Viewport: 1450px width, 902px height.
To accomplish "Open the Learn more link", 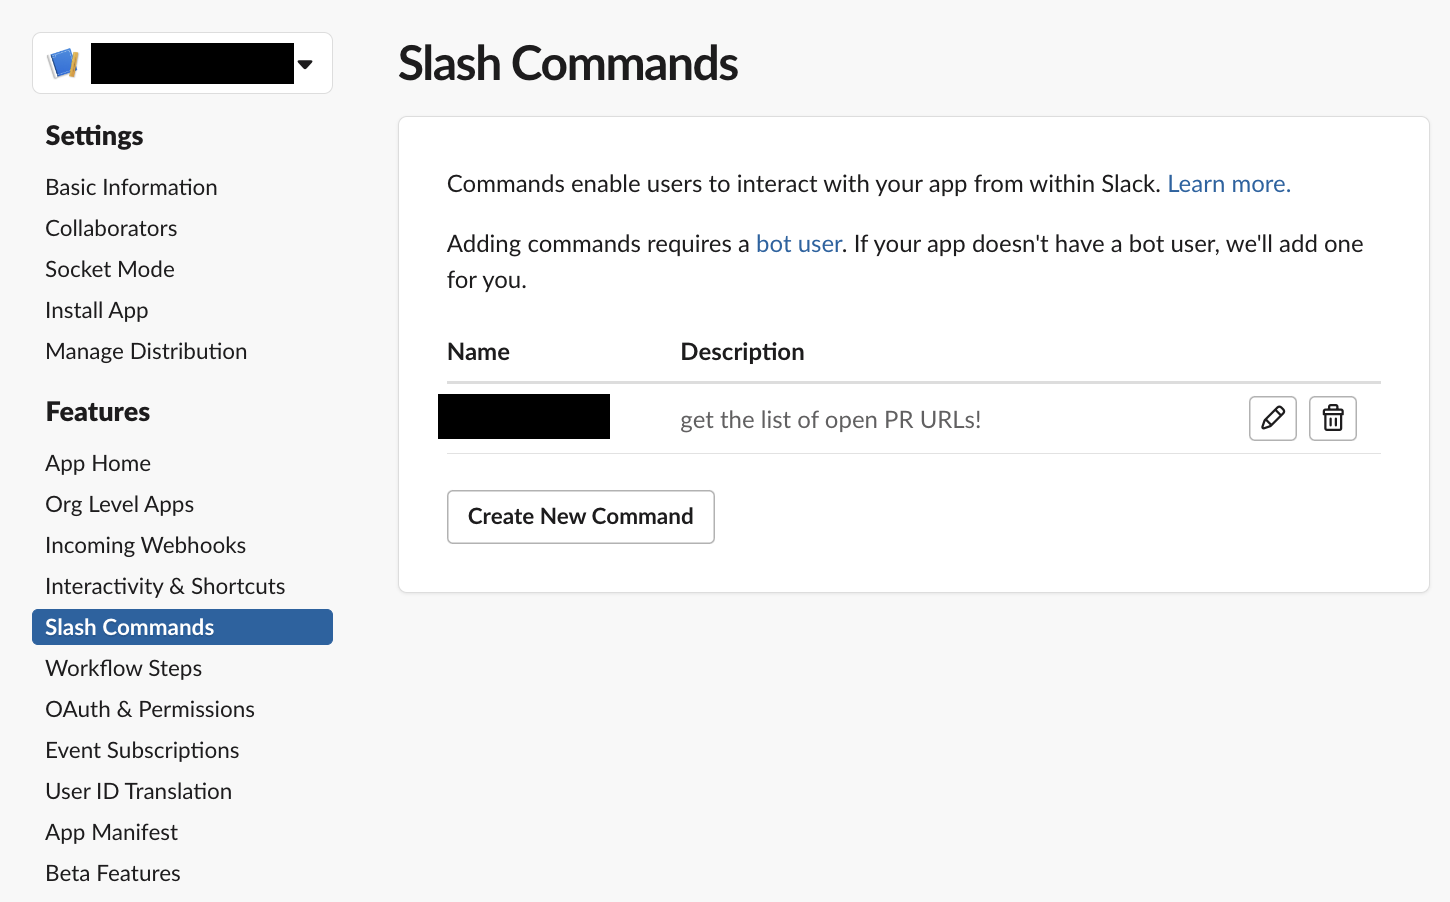I will click(1228, 184).
